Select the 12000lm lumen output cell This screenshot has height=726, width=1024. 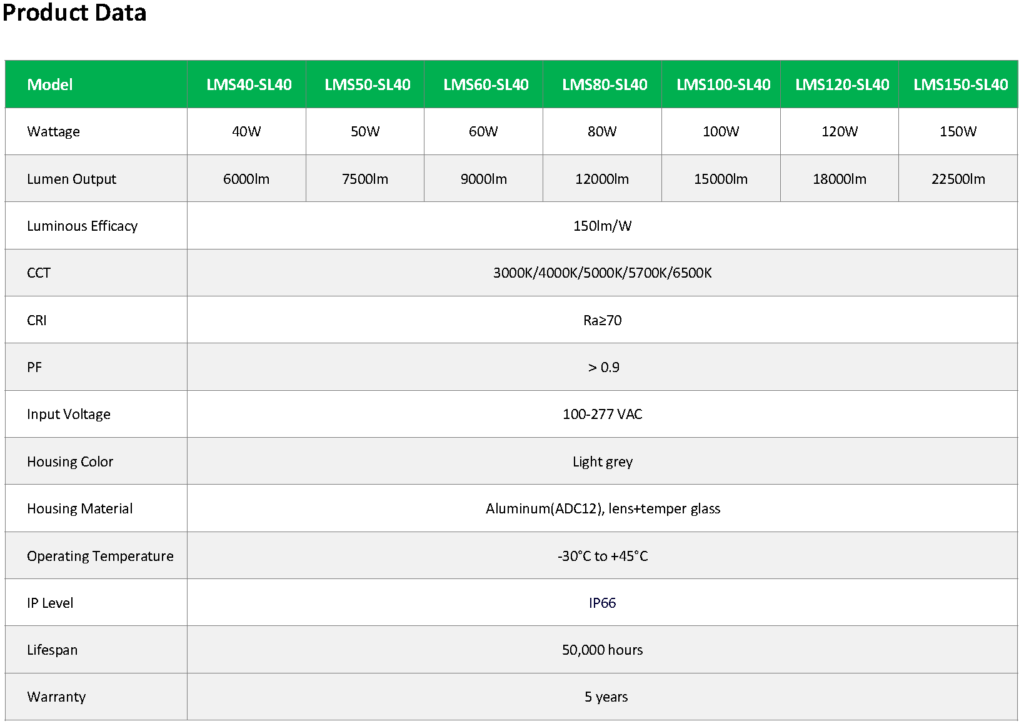(x=602, y=179)
